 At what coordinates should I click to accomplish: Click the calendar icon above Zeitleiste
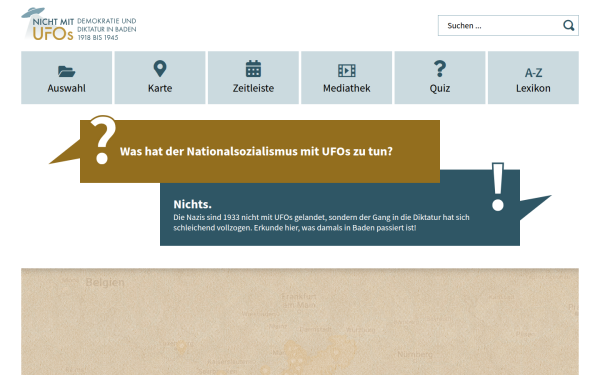pyautogui.click(x=253, y=69)
